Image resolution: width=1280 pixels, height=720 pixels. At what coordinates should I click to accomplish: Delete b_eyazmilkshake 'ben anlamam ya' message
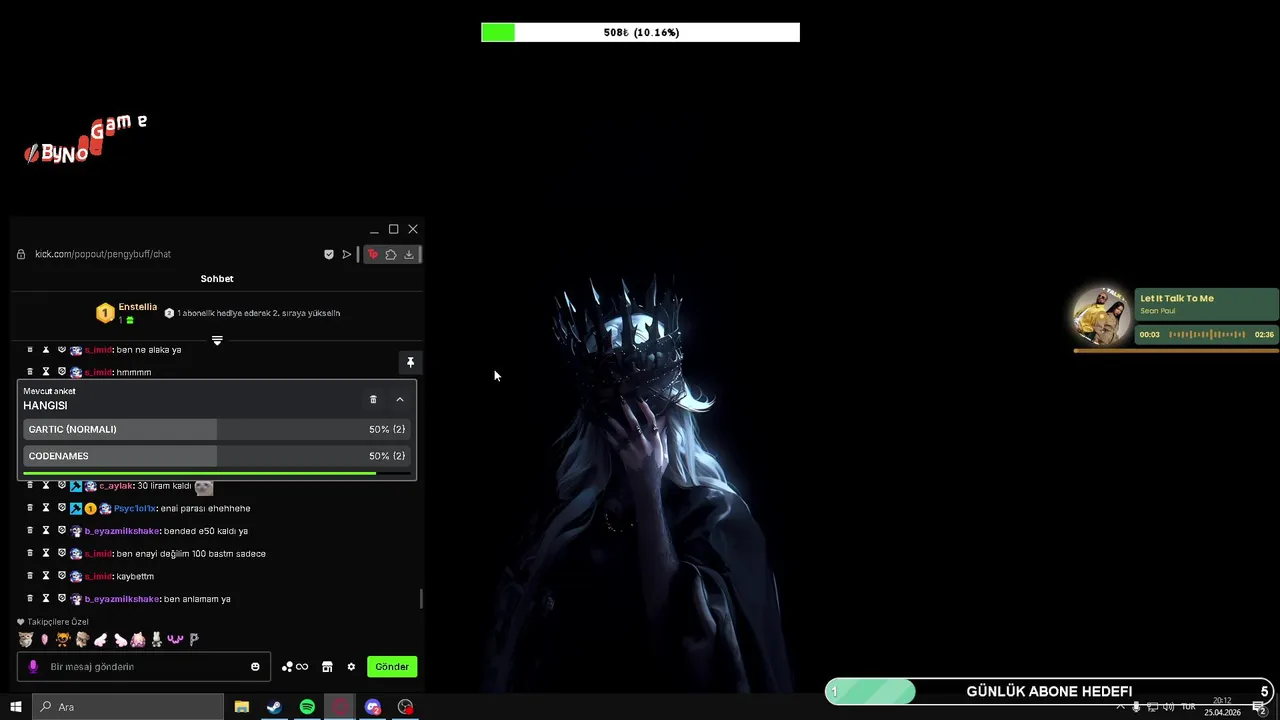(30, 599)
